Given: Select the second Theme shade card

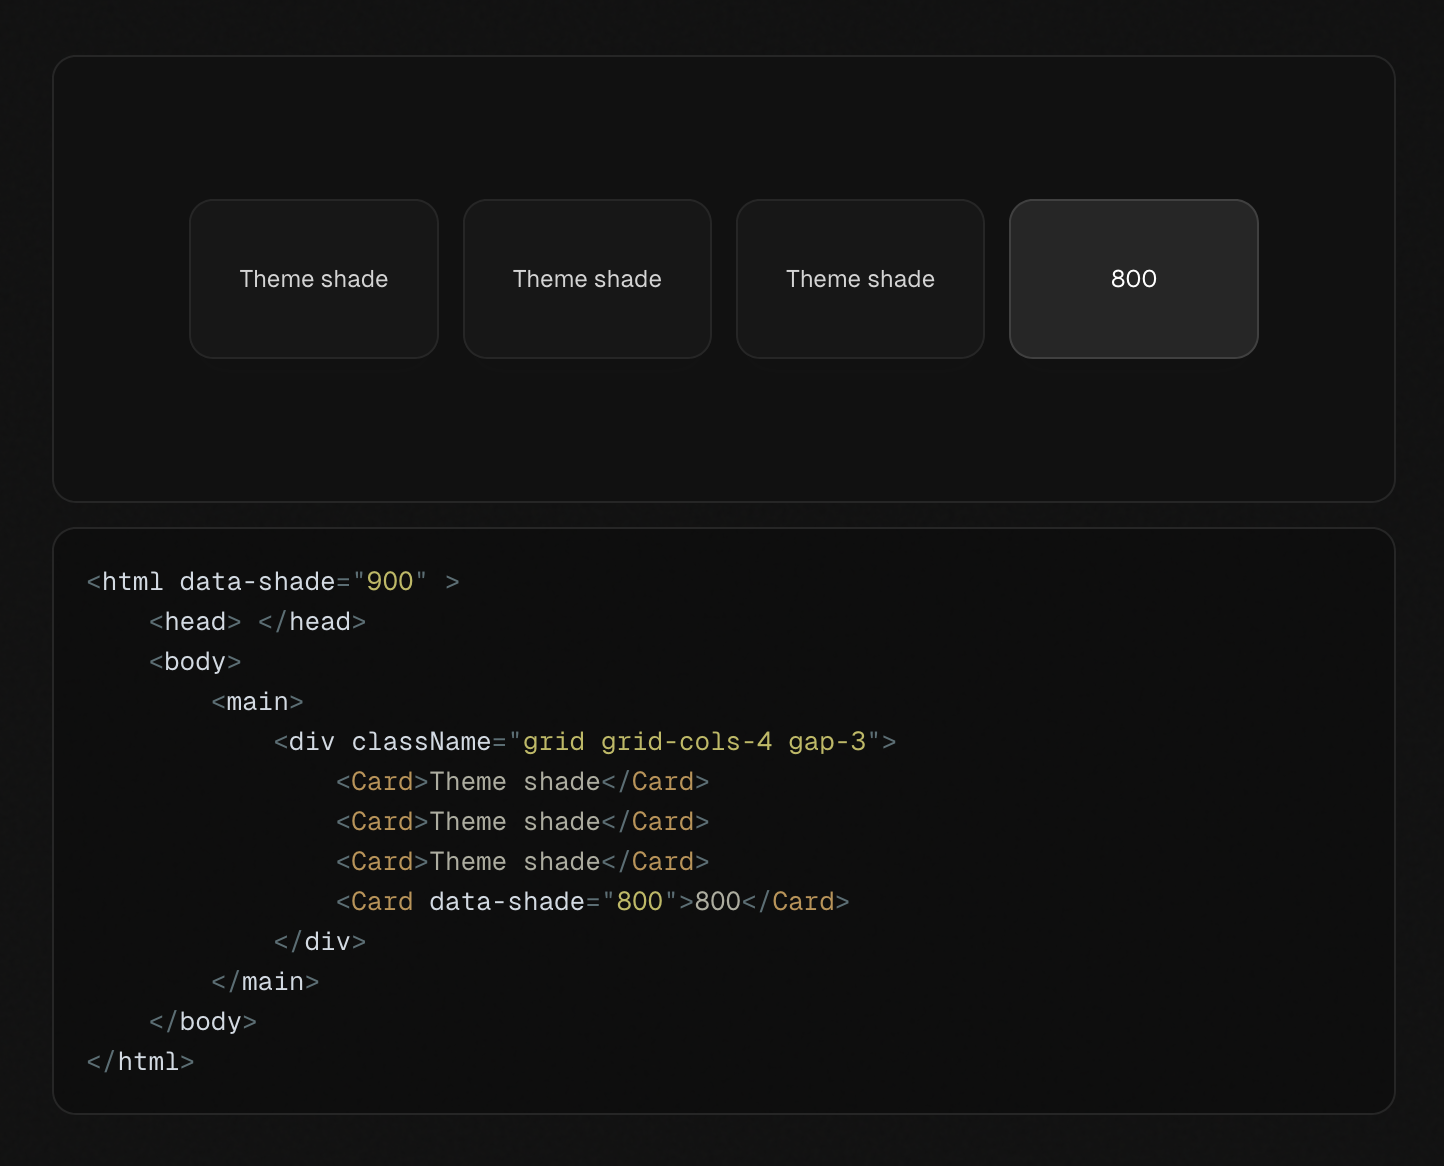Looking at the screenshot, I should 587,279.
